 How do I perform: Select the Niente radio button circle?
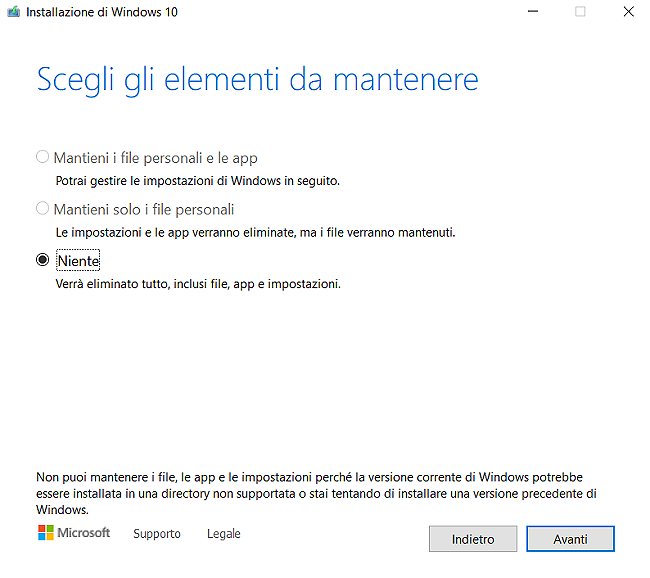42,260
